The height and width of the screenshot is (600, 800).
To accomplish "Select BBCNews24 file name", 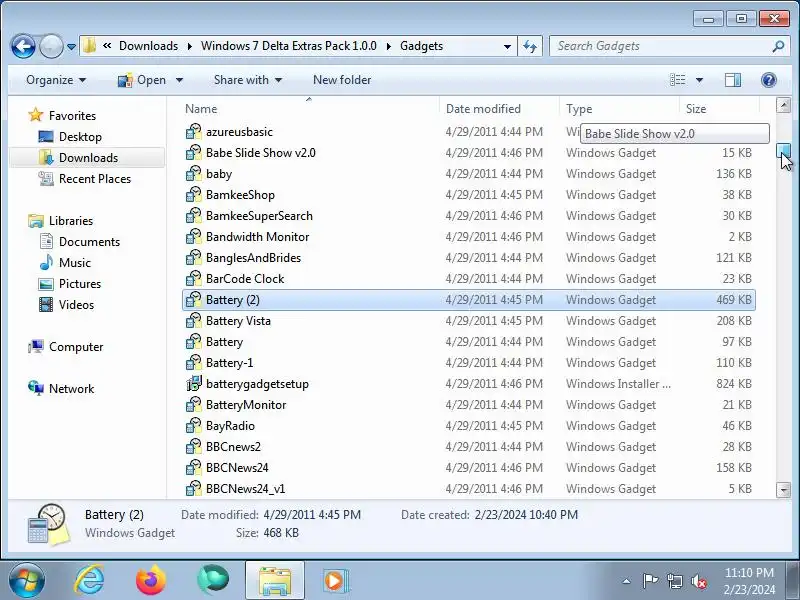I will point(237,468).
